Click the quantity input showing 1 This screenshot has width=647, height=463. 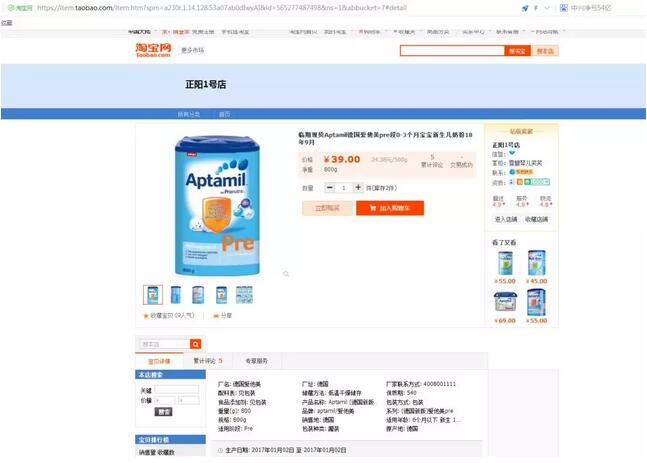[344, 188]
